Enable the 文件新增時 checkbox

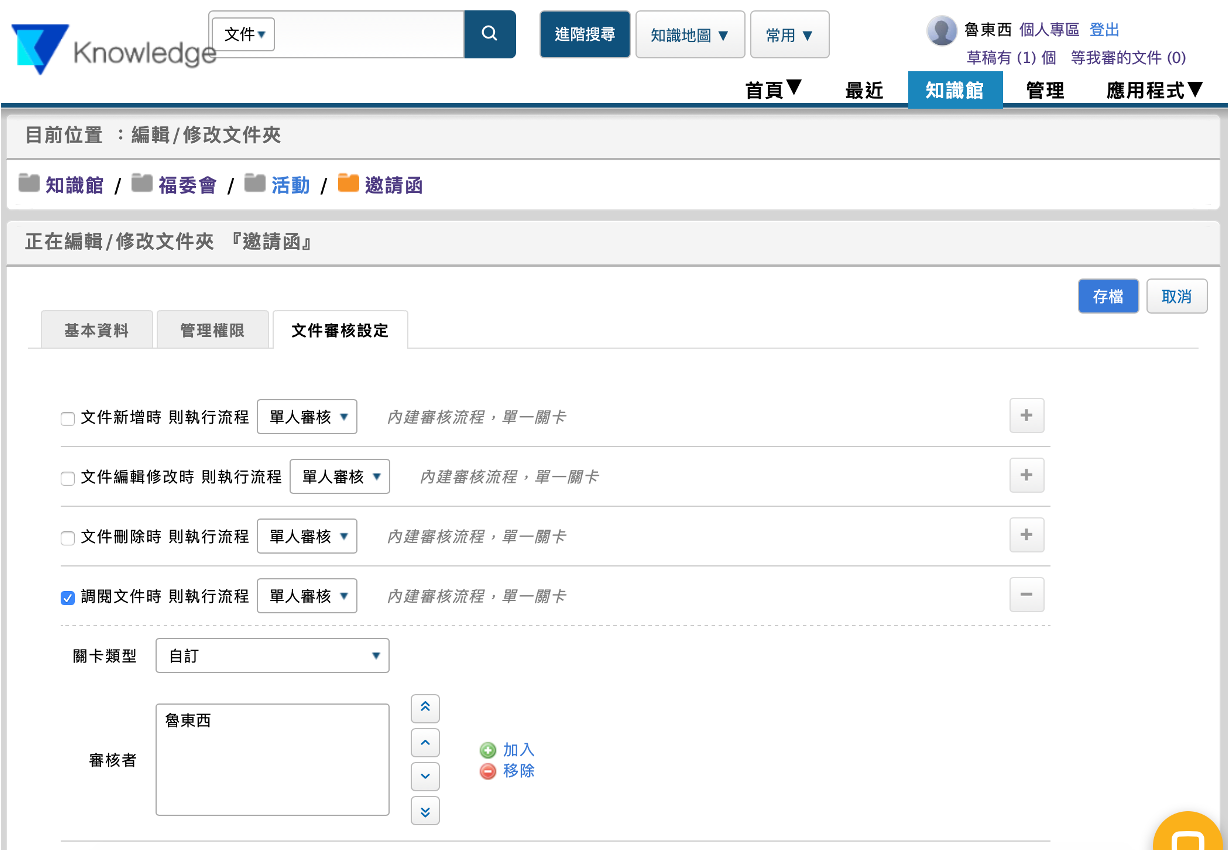pos(68,419)
